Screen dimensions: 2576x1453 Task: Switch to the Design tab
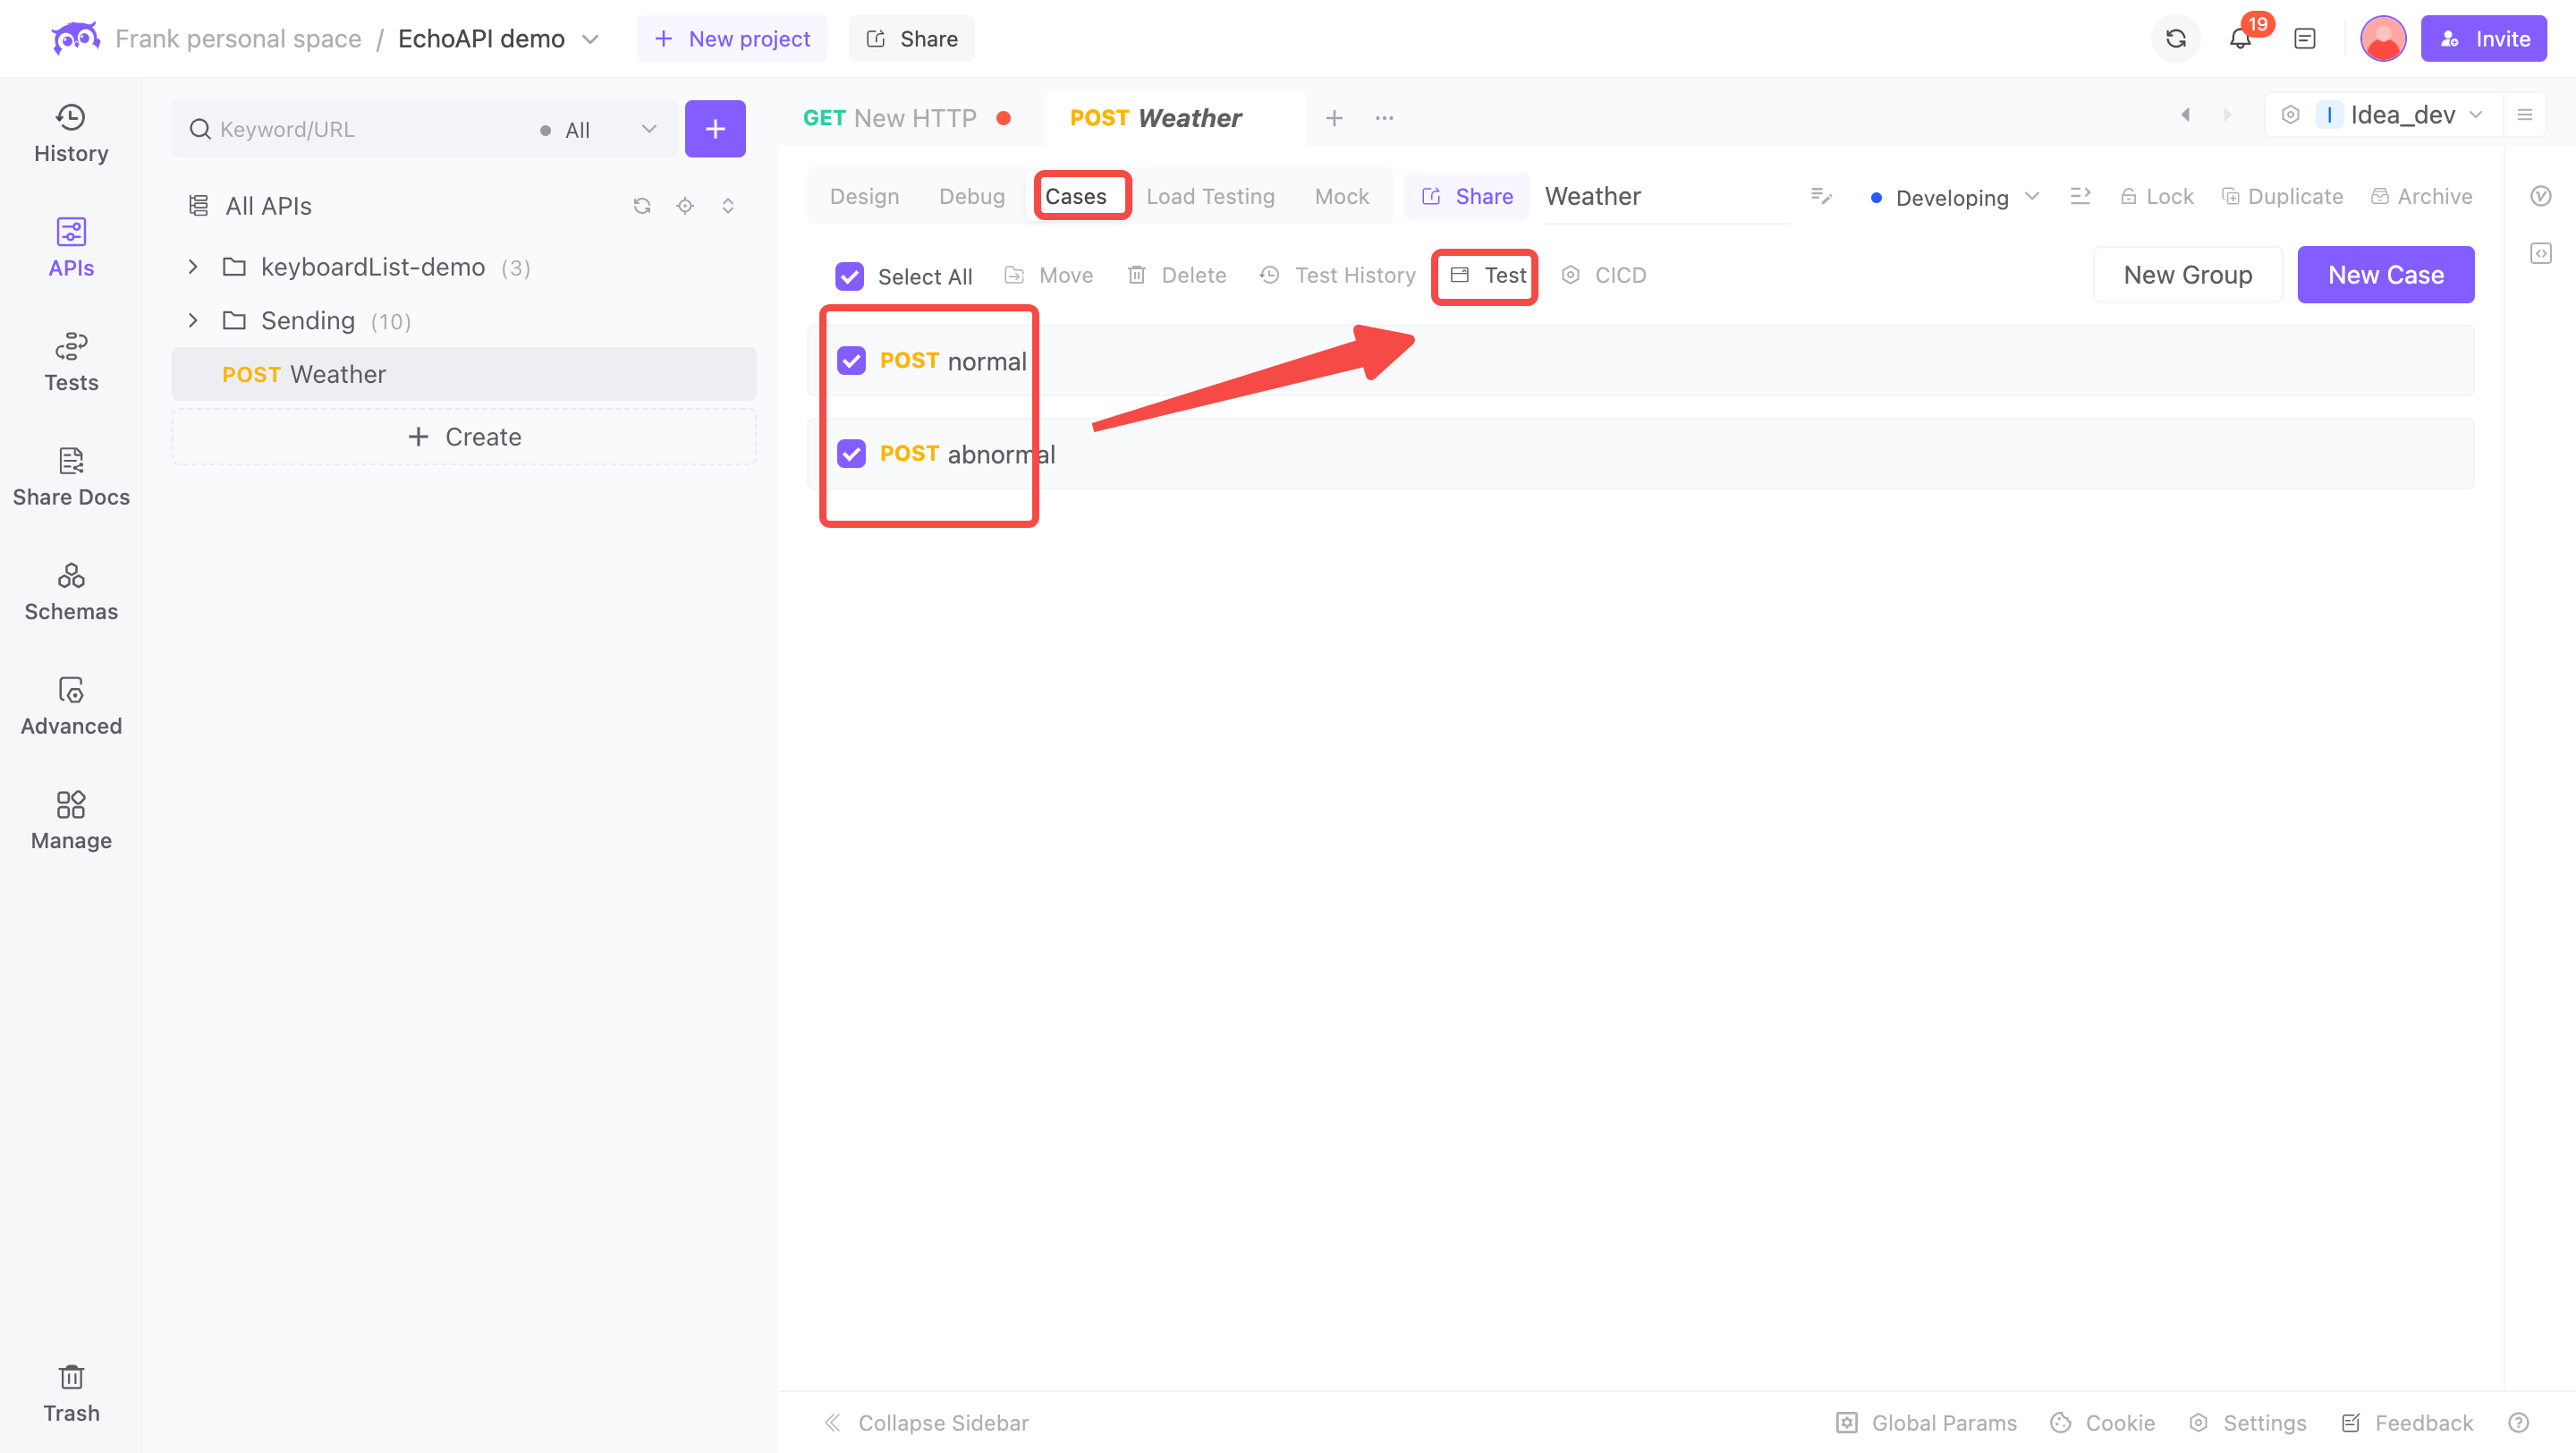point(863,195)
